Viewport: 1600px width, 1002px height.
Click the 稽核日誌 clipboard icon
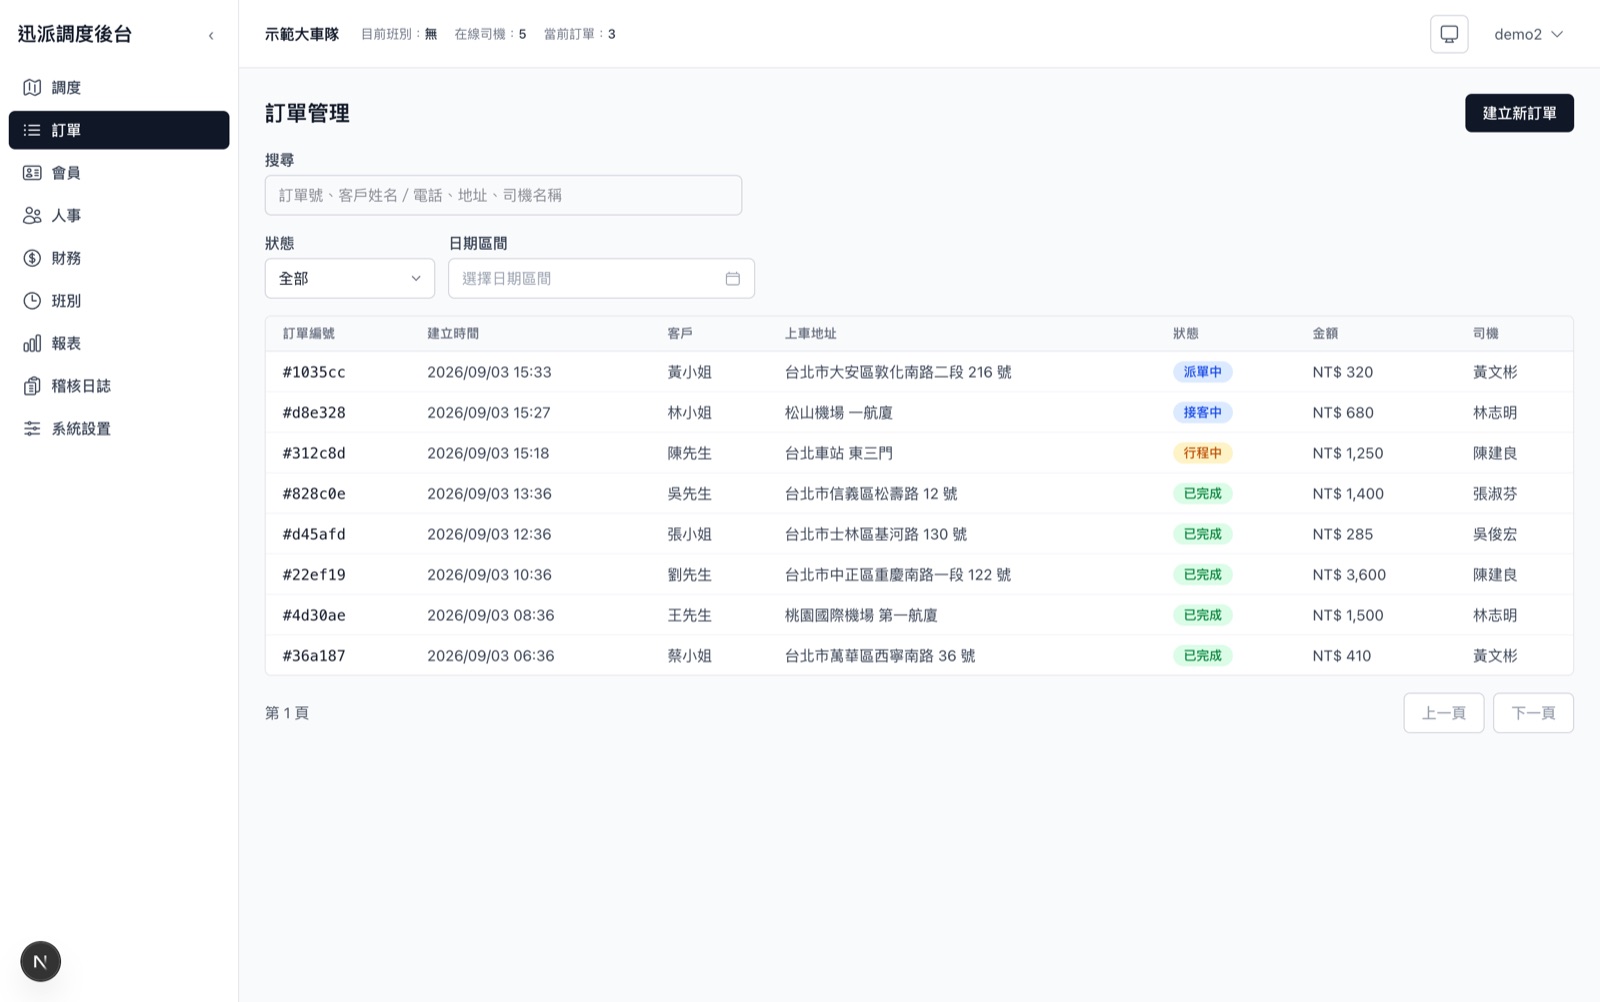(32, 386)
